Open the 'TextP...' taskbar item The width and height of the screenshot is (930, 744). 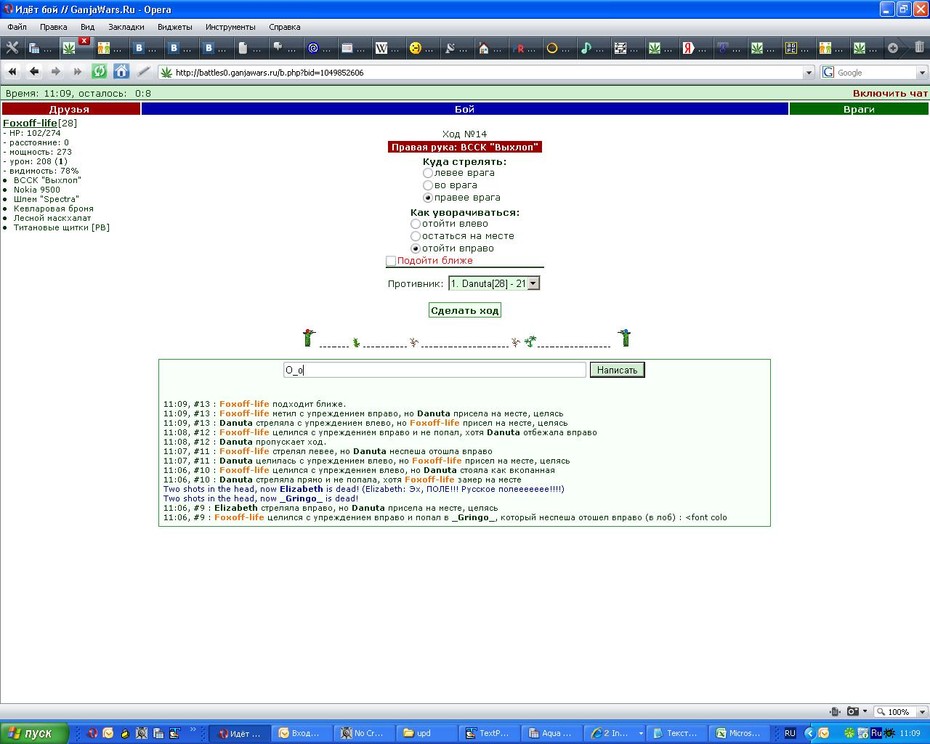pos(488,733)
